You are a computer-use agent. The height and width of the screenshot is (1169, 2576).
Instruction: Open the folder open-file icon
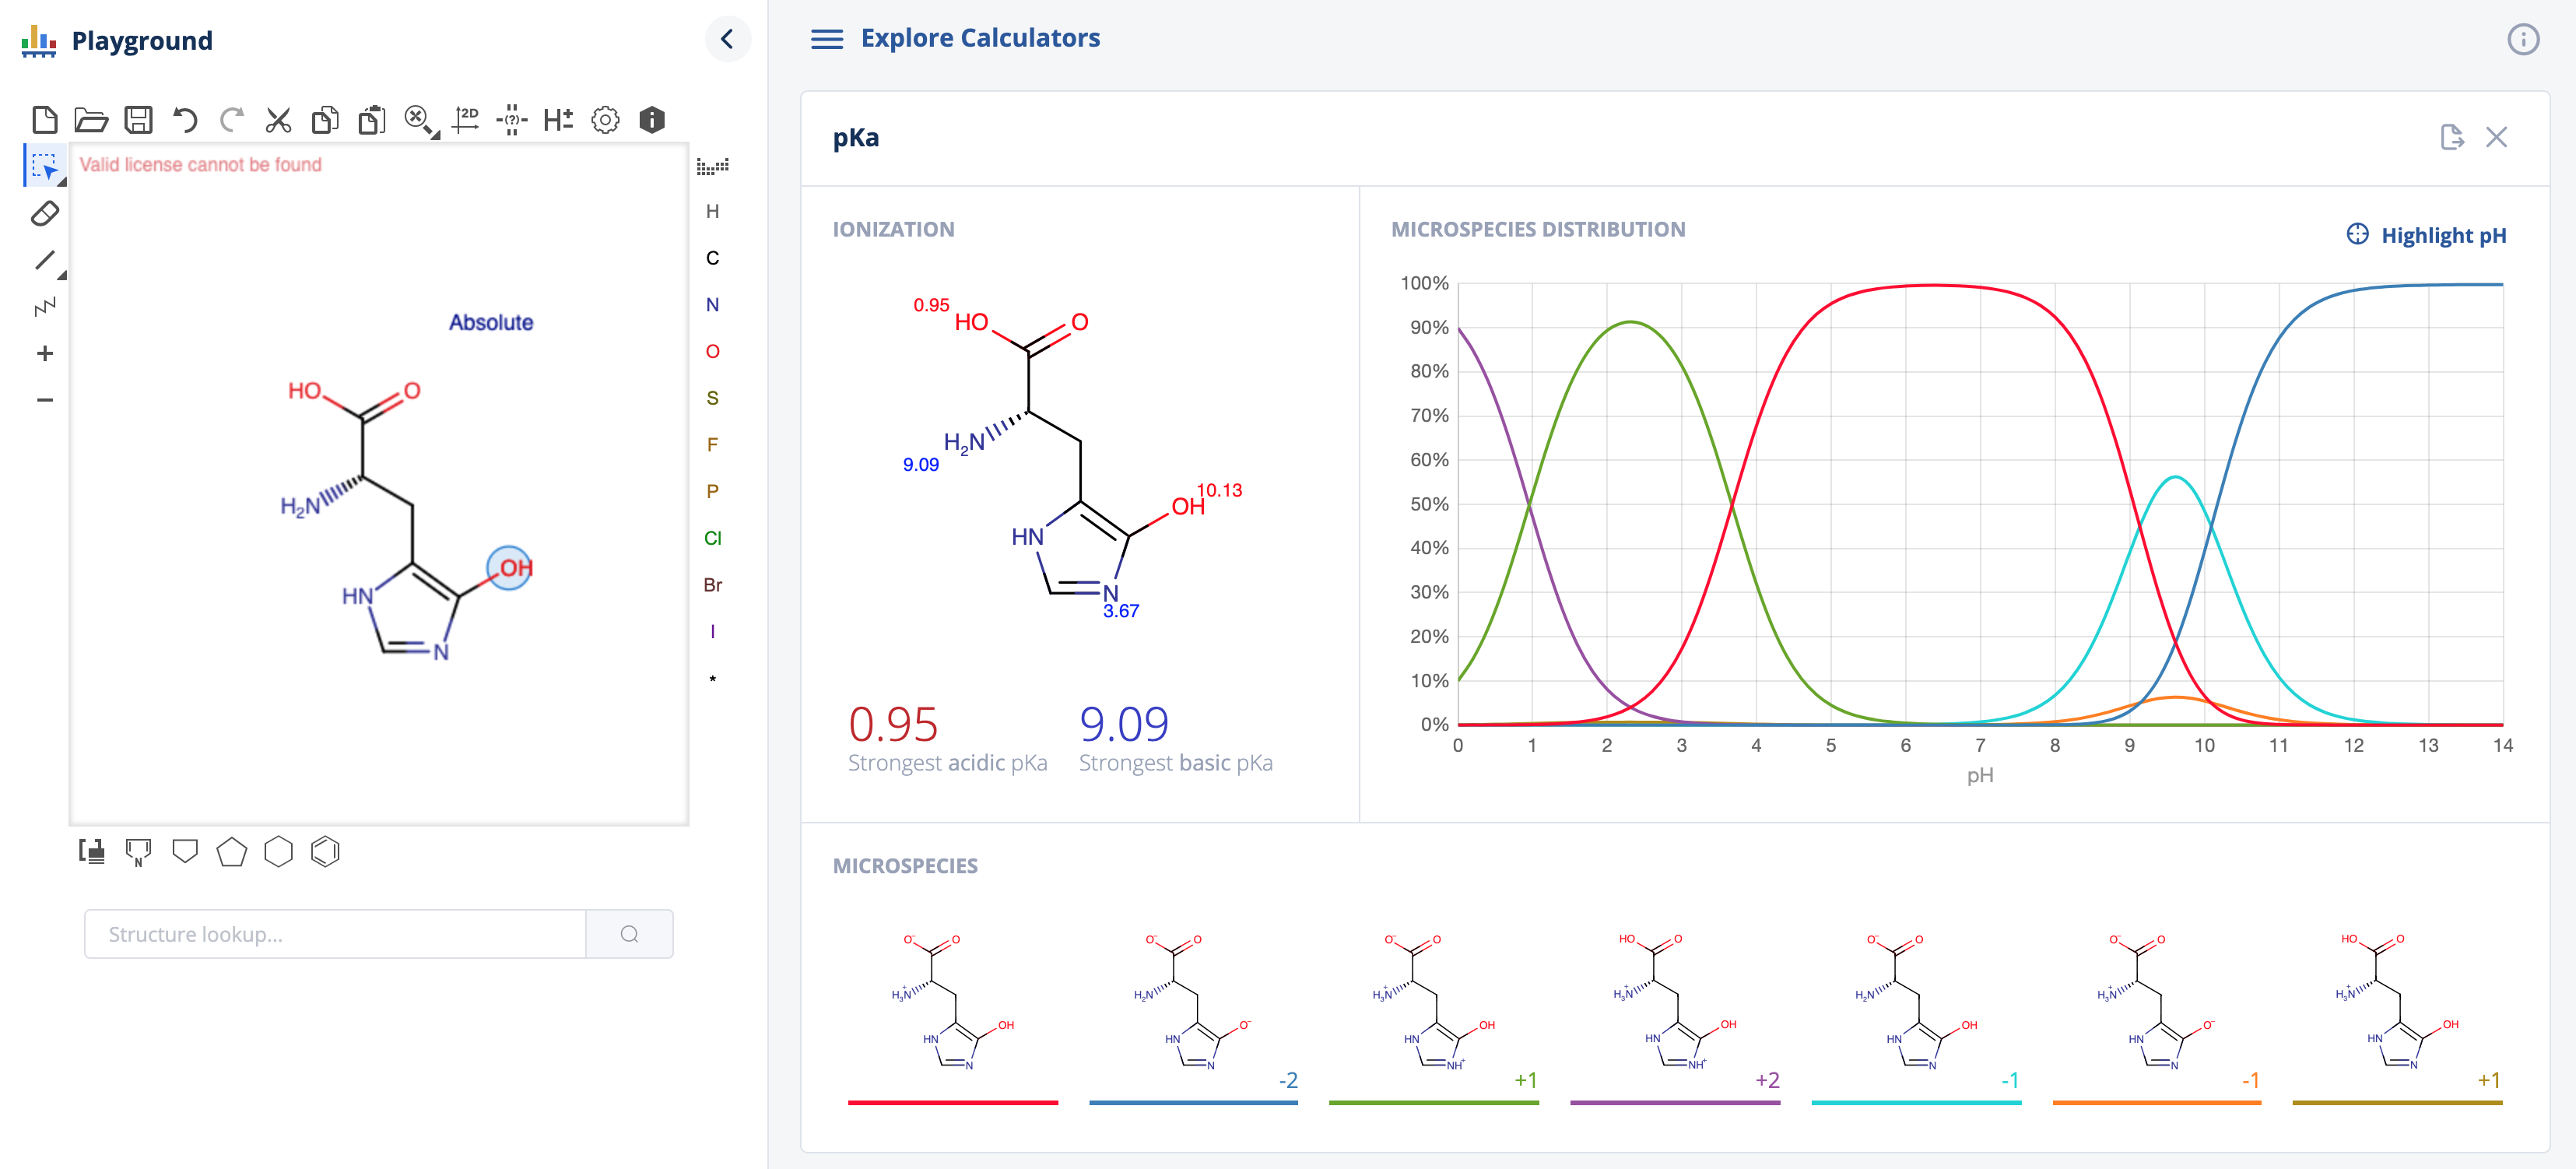click(x=91, y=121)
